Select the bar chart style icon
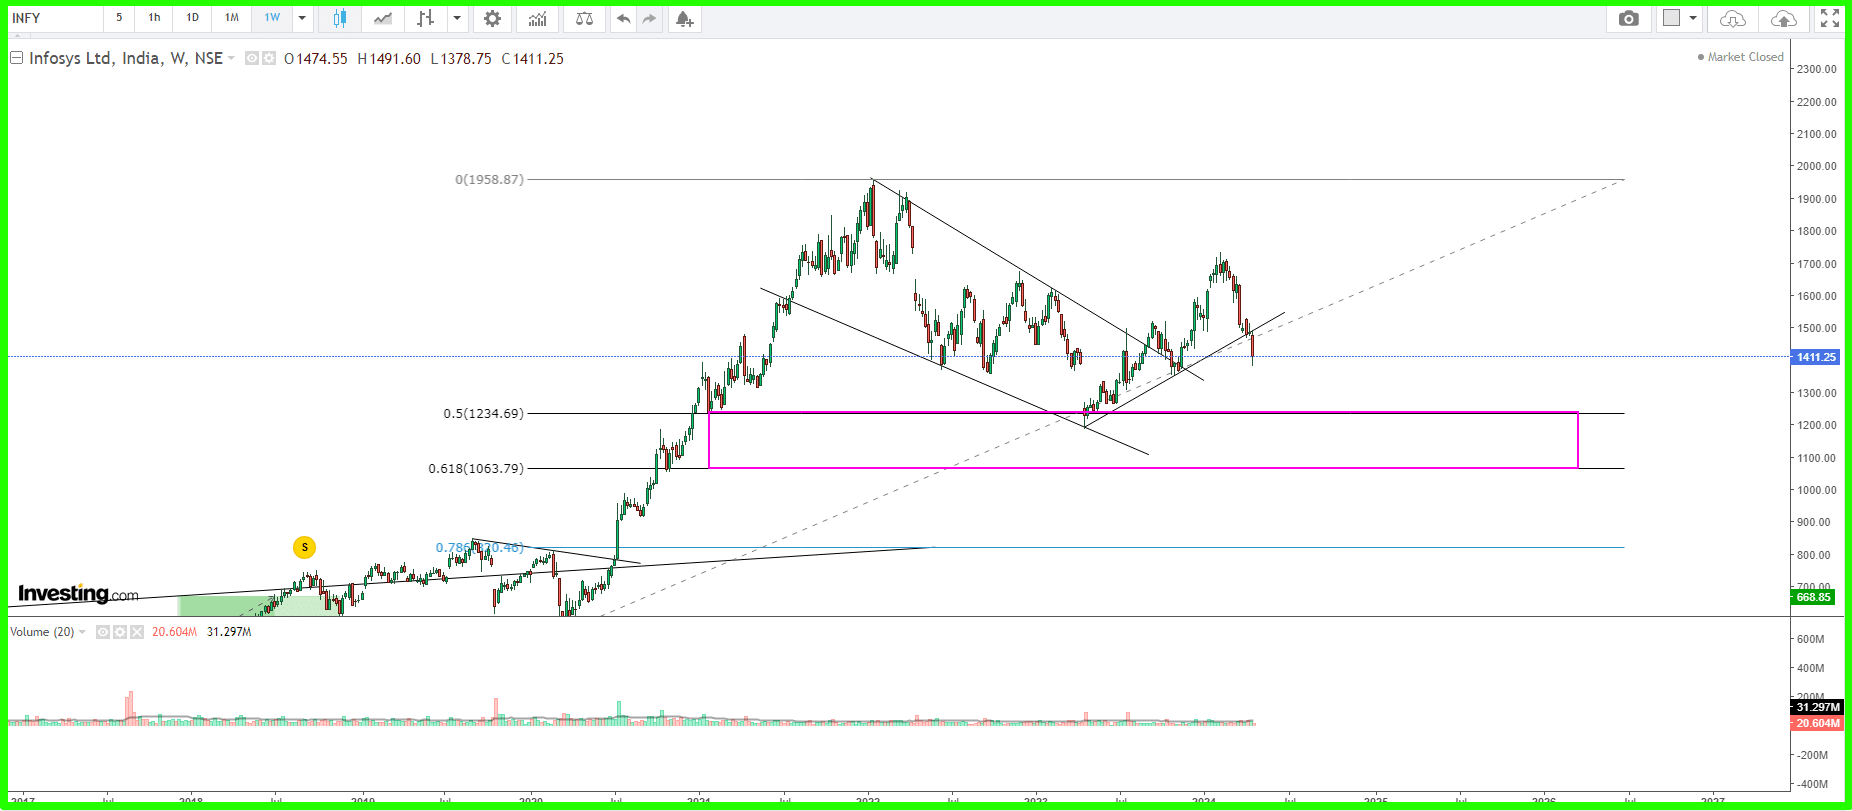1852x811 pixels. pos(426,18)
